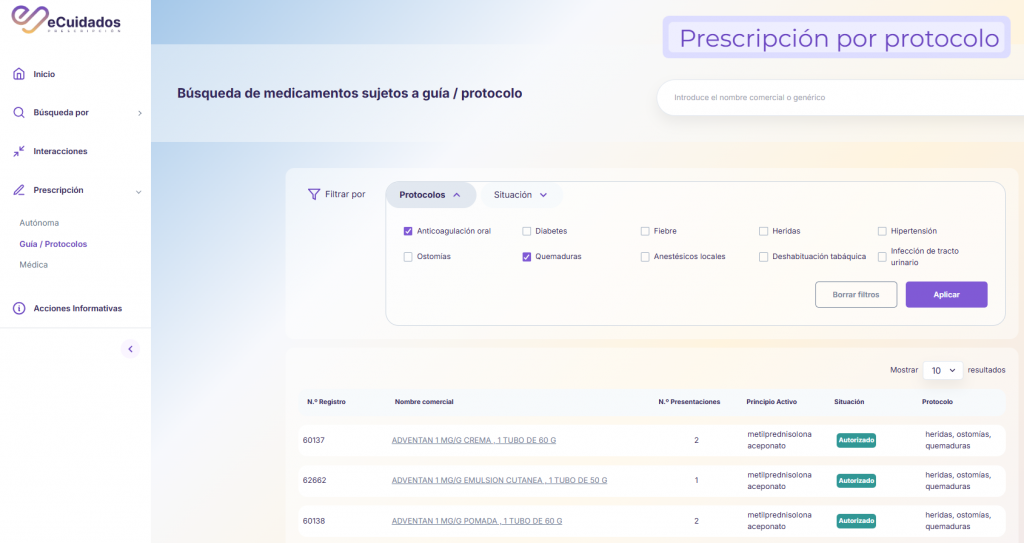
Task: Uncheck the Anticoagulación oral checkbox
Action: coord(408,231)
